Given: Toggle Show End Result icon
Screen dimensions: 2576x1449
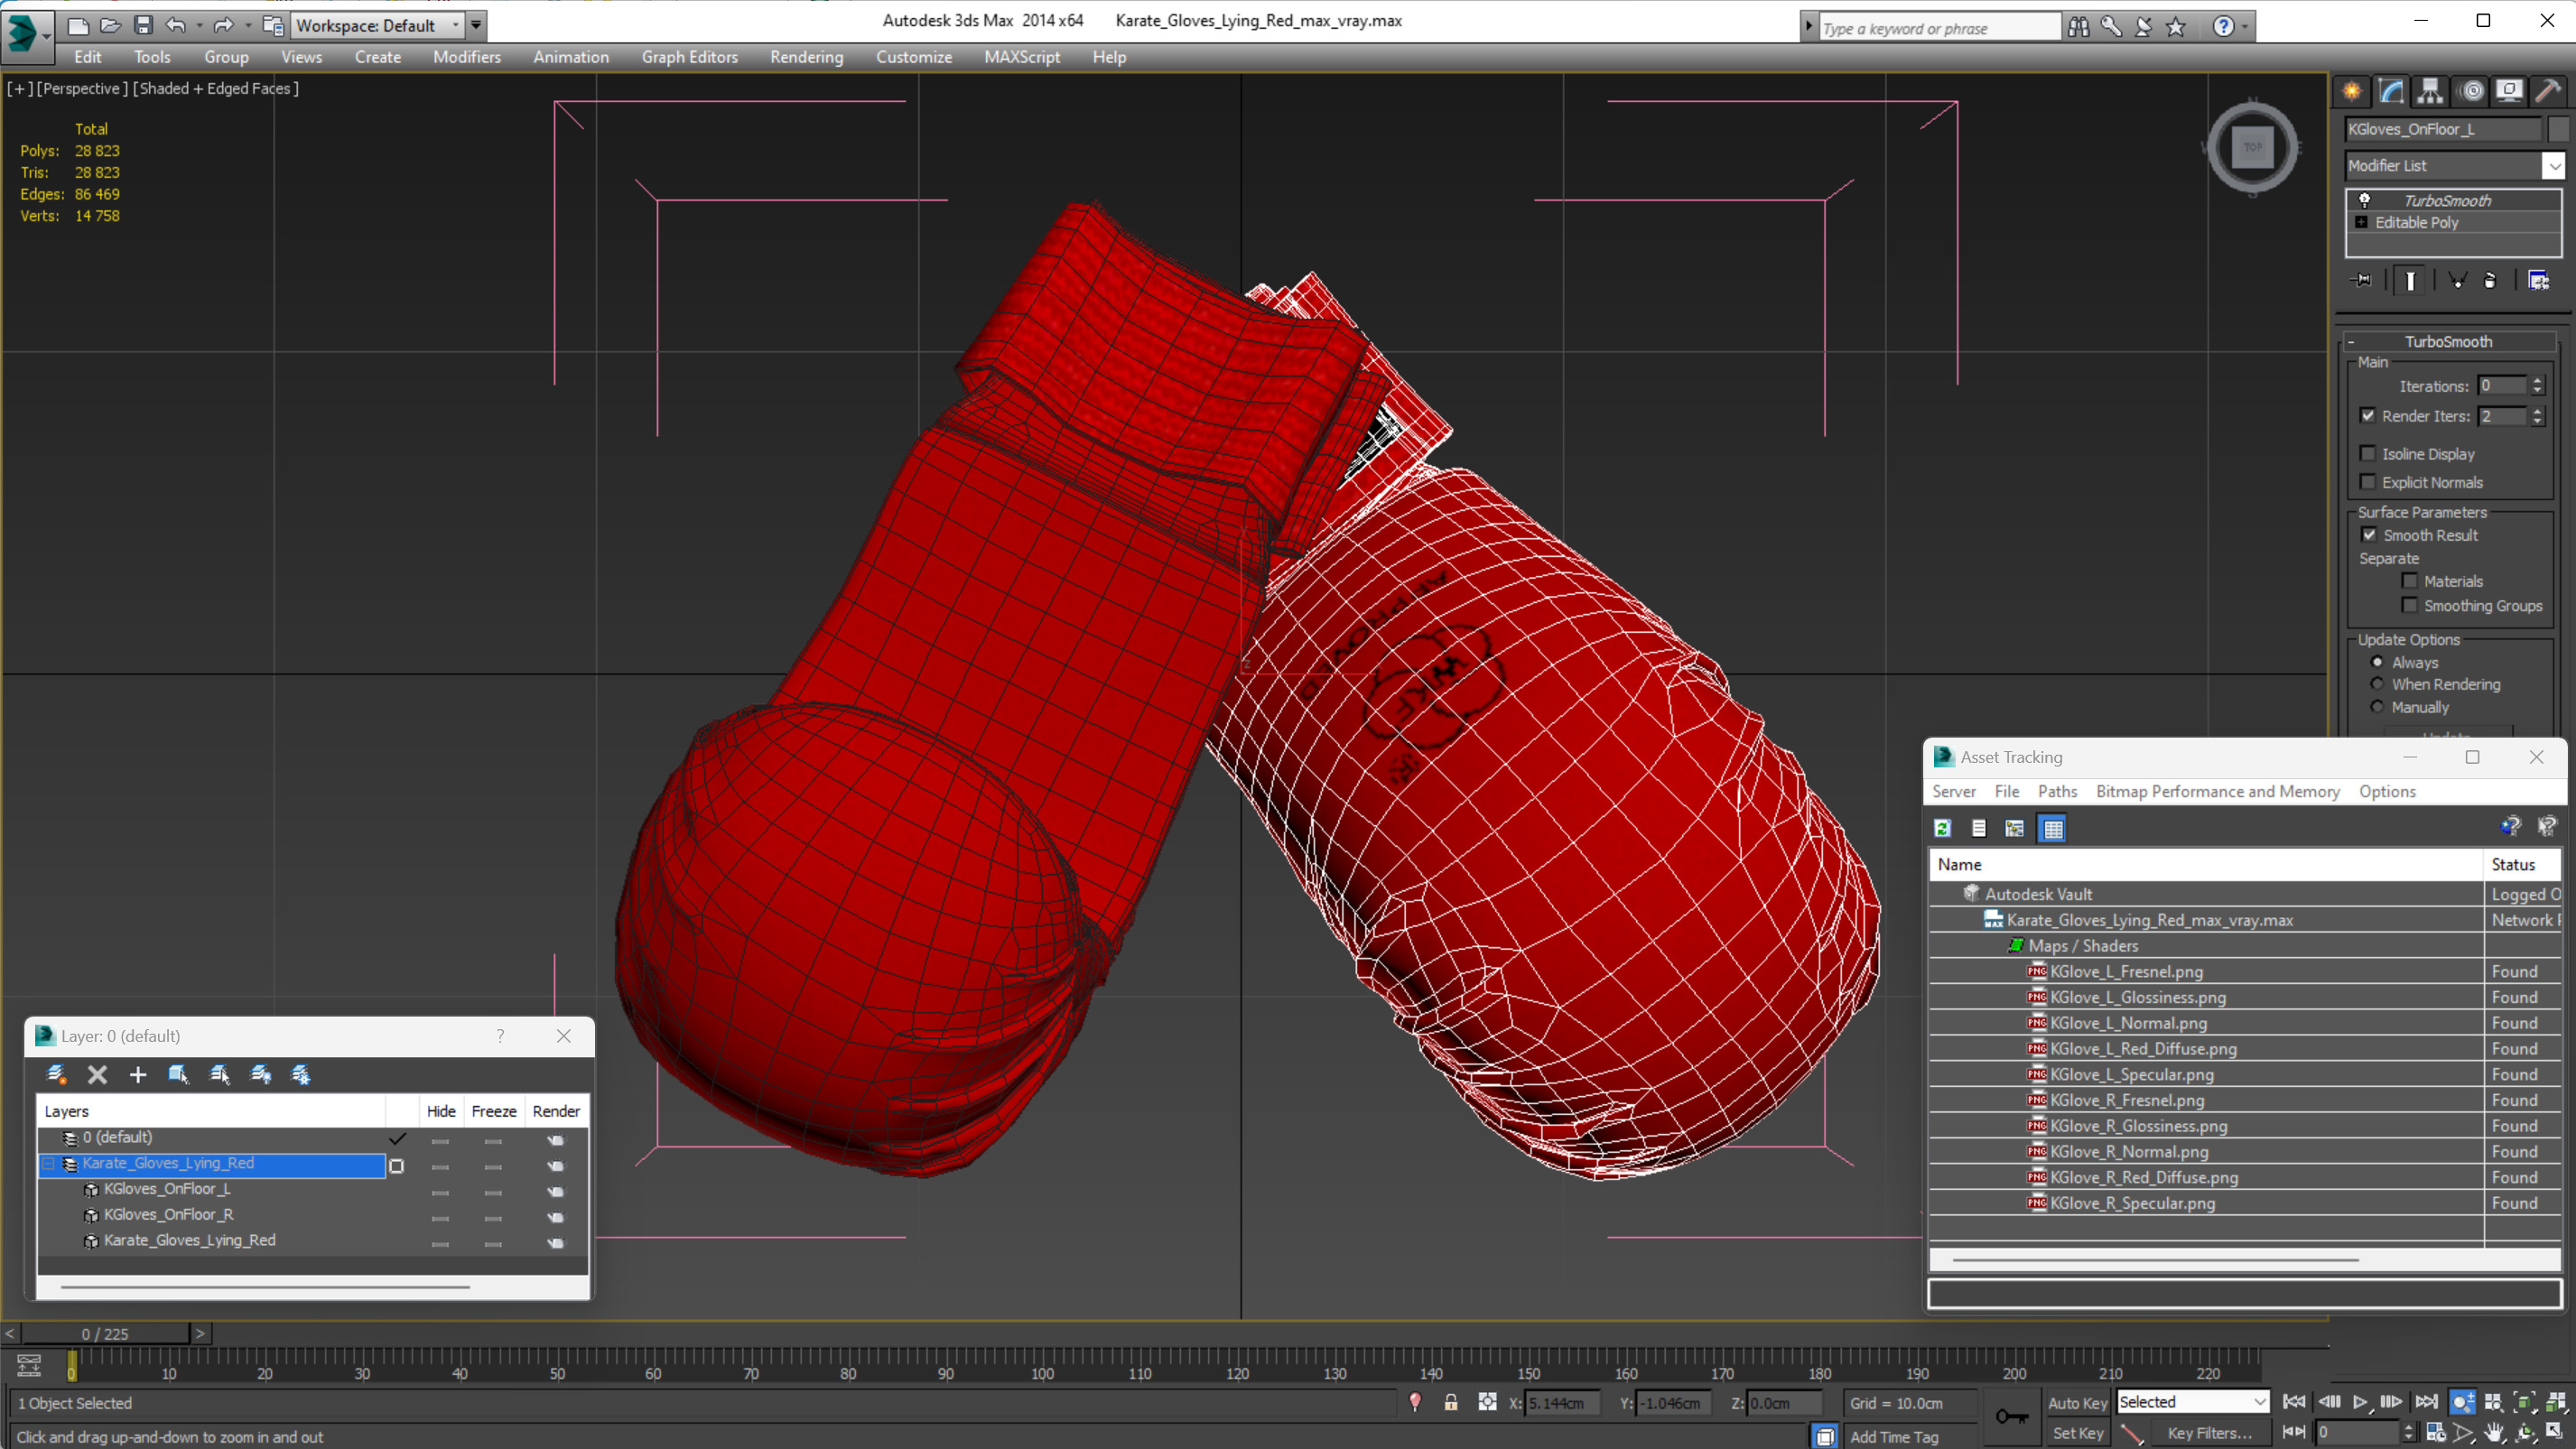Looking at the screenshot, I should (2410, 280).
